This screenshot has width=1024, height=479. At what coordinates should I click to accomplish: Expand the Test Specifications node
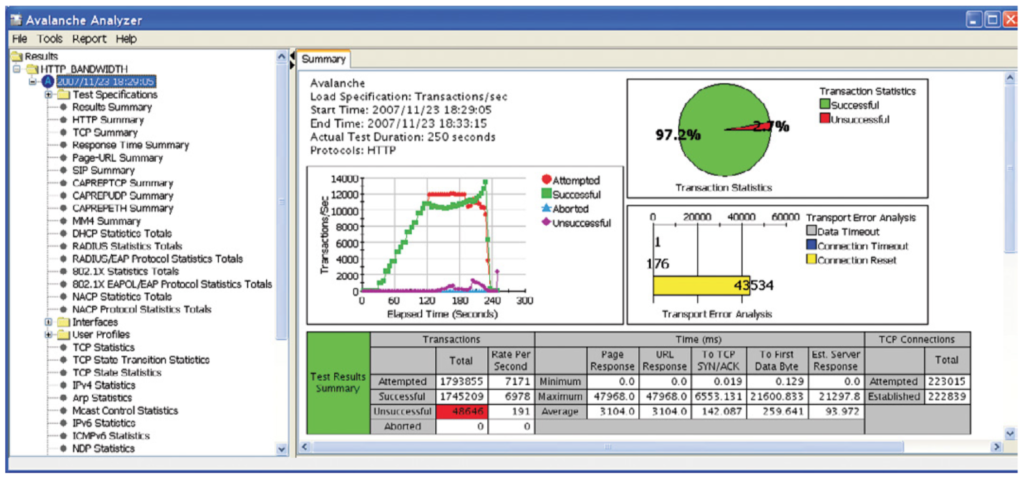[48, 94]
